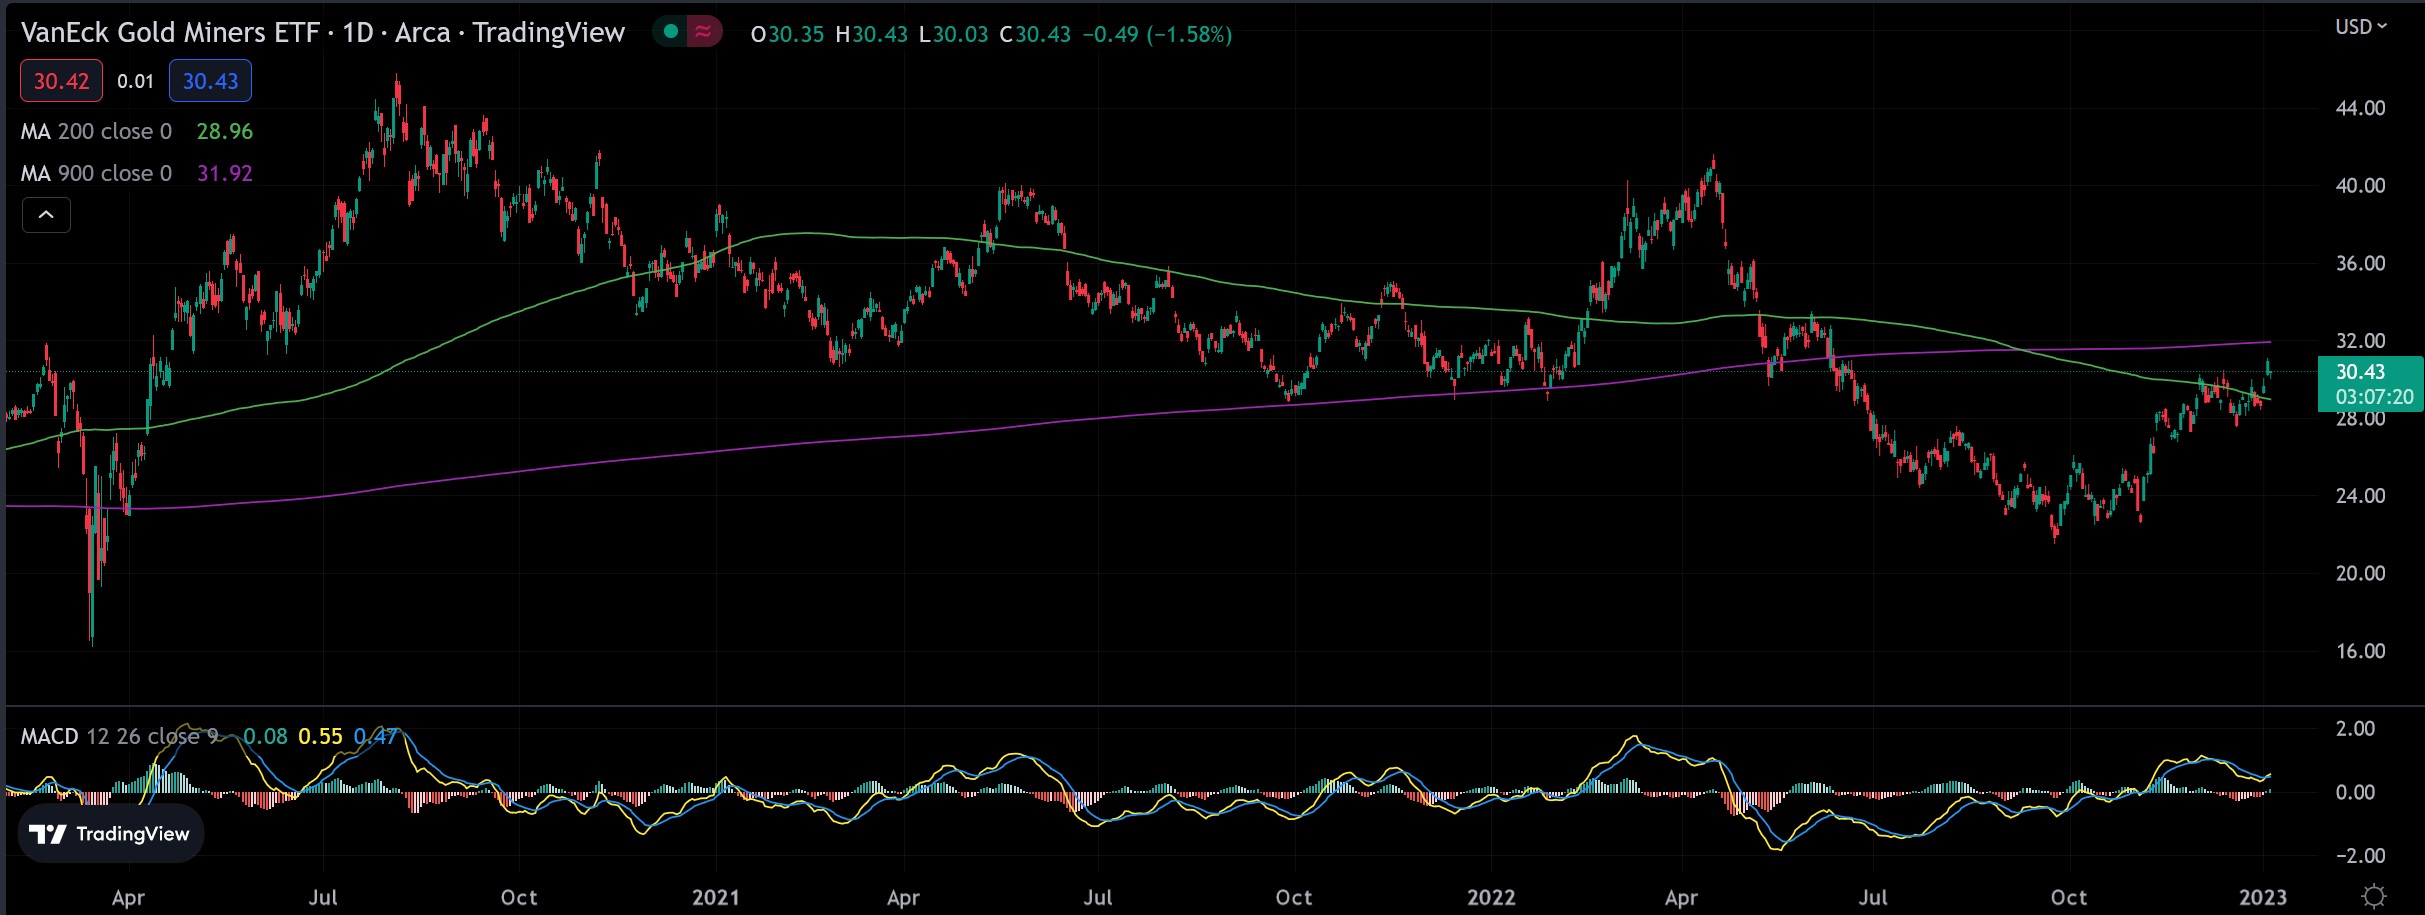Click the 16.00 price axis label
2425x915 pixels.
click(2360, 651)
